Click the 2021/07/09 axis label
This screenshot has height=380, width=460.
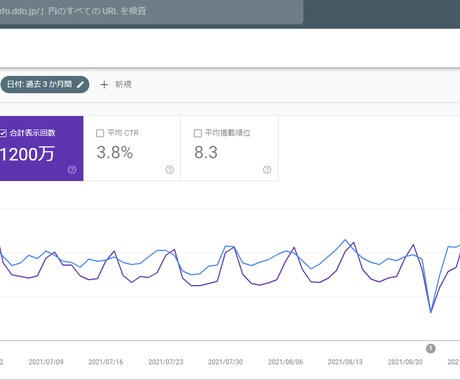tap(46, 362)
